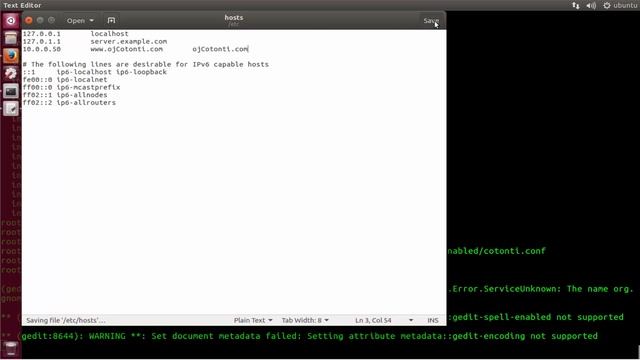Switch to the Terminal launcher icon
Viewport: 640px width, 360px height.
11,91
